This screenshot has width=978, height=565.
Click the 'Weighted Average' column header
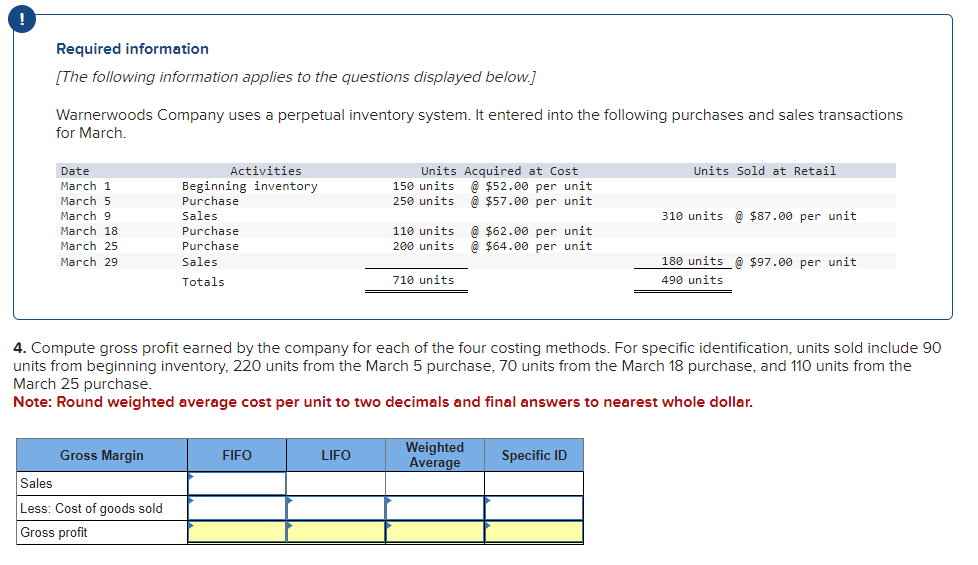click(435, 455)
